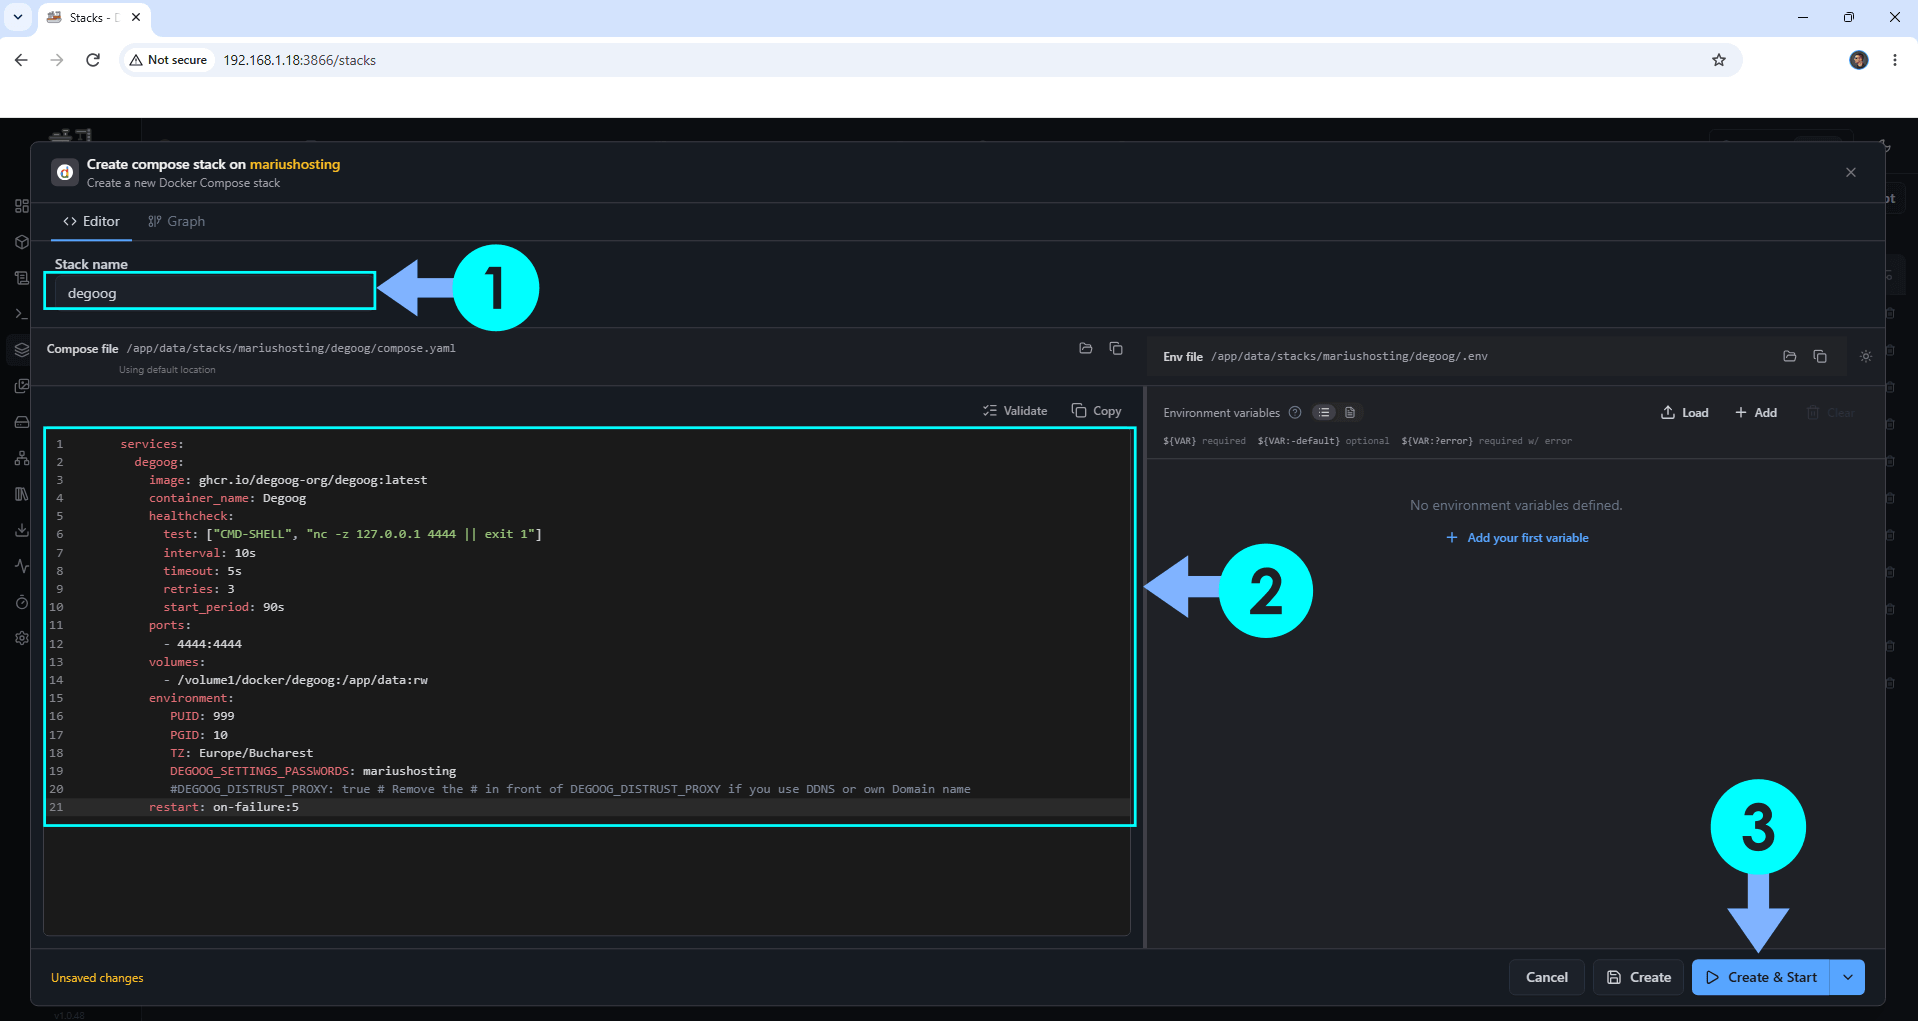
Task: Open the logs scroll icon in sidebar
Action: [x=21, y=278]
